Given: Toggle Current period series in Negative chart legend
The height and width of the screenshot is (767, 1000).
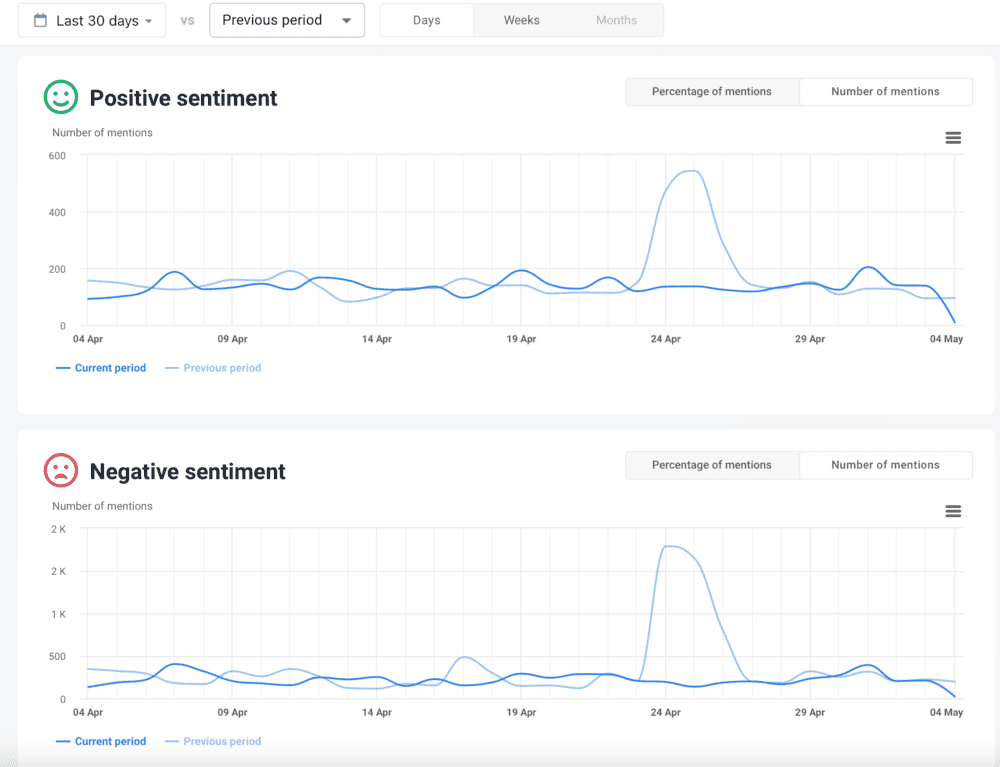Looking at the screenshot, I should 101,741.
